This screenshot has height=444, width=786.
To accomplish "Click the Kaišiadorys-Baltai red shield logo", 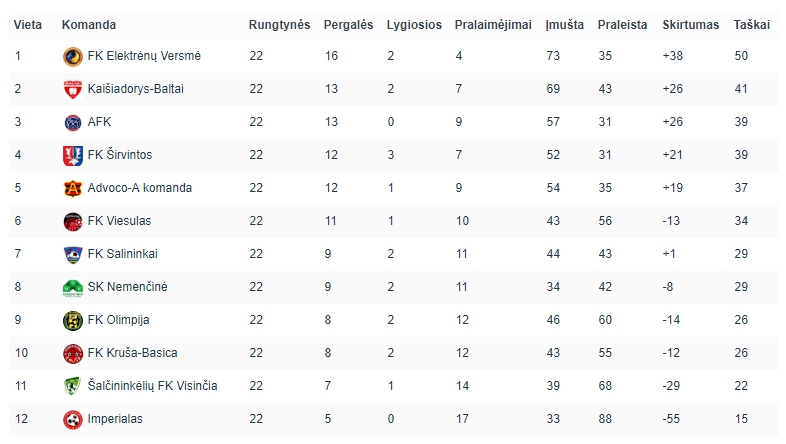I will [x=73, y=90].
